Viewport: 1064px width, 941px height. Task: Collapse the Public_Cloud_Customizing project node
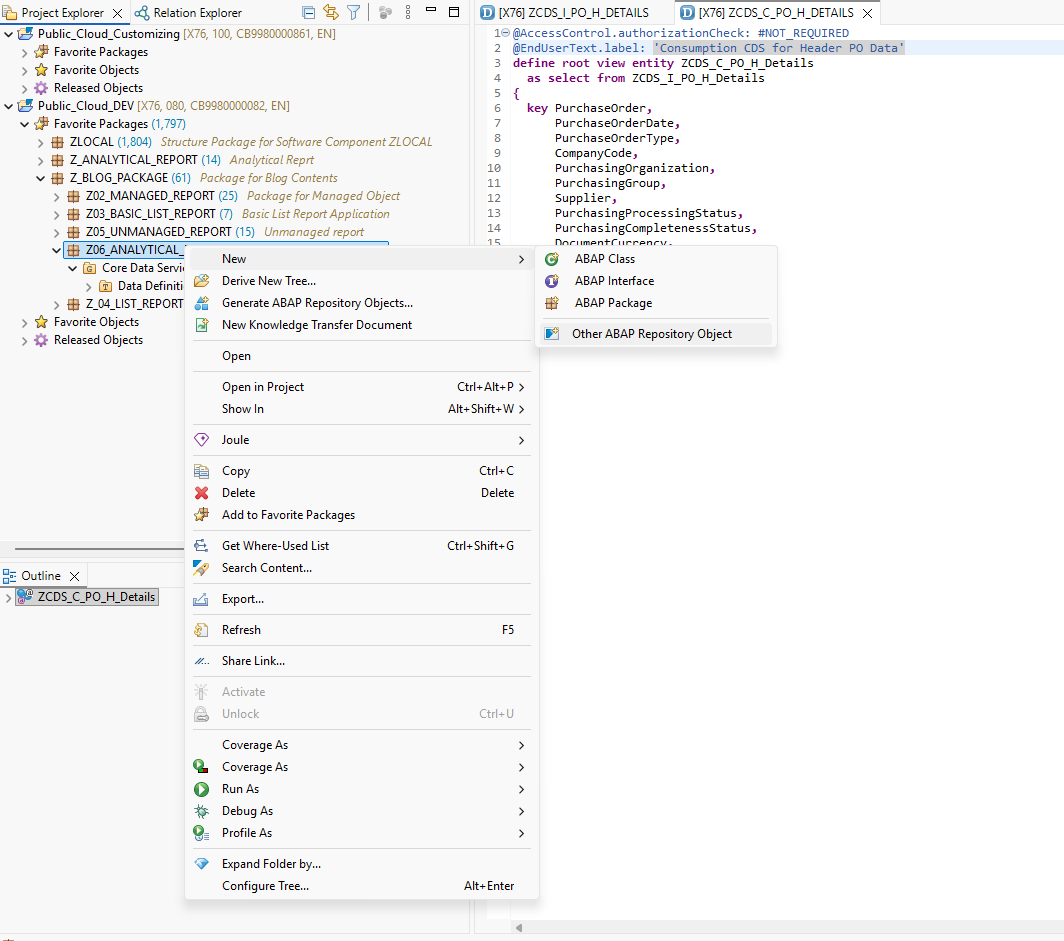pyautogui.click(x=9, y=34)
